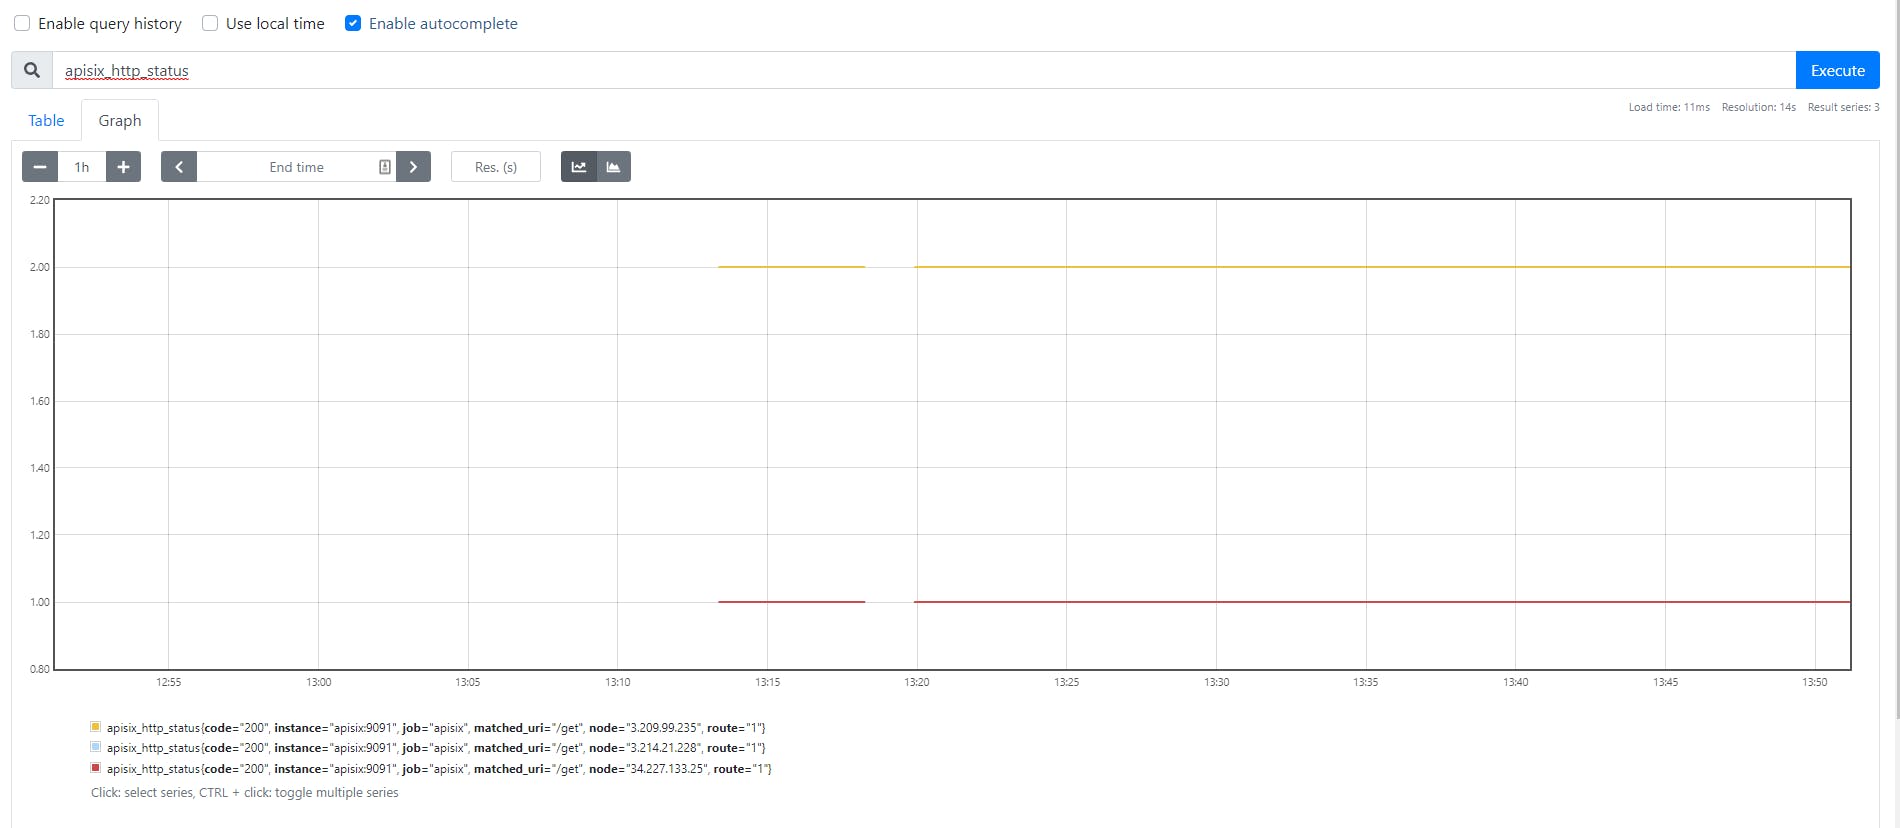Click the 1h range value field

[x=82, y=167]
